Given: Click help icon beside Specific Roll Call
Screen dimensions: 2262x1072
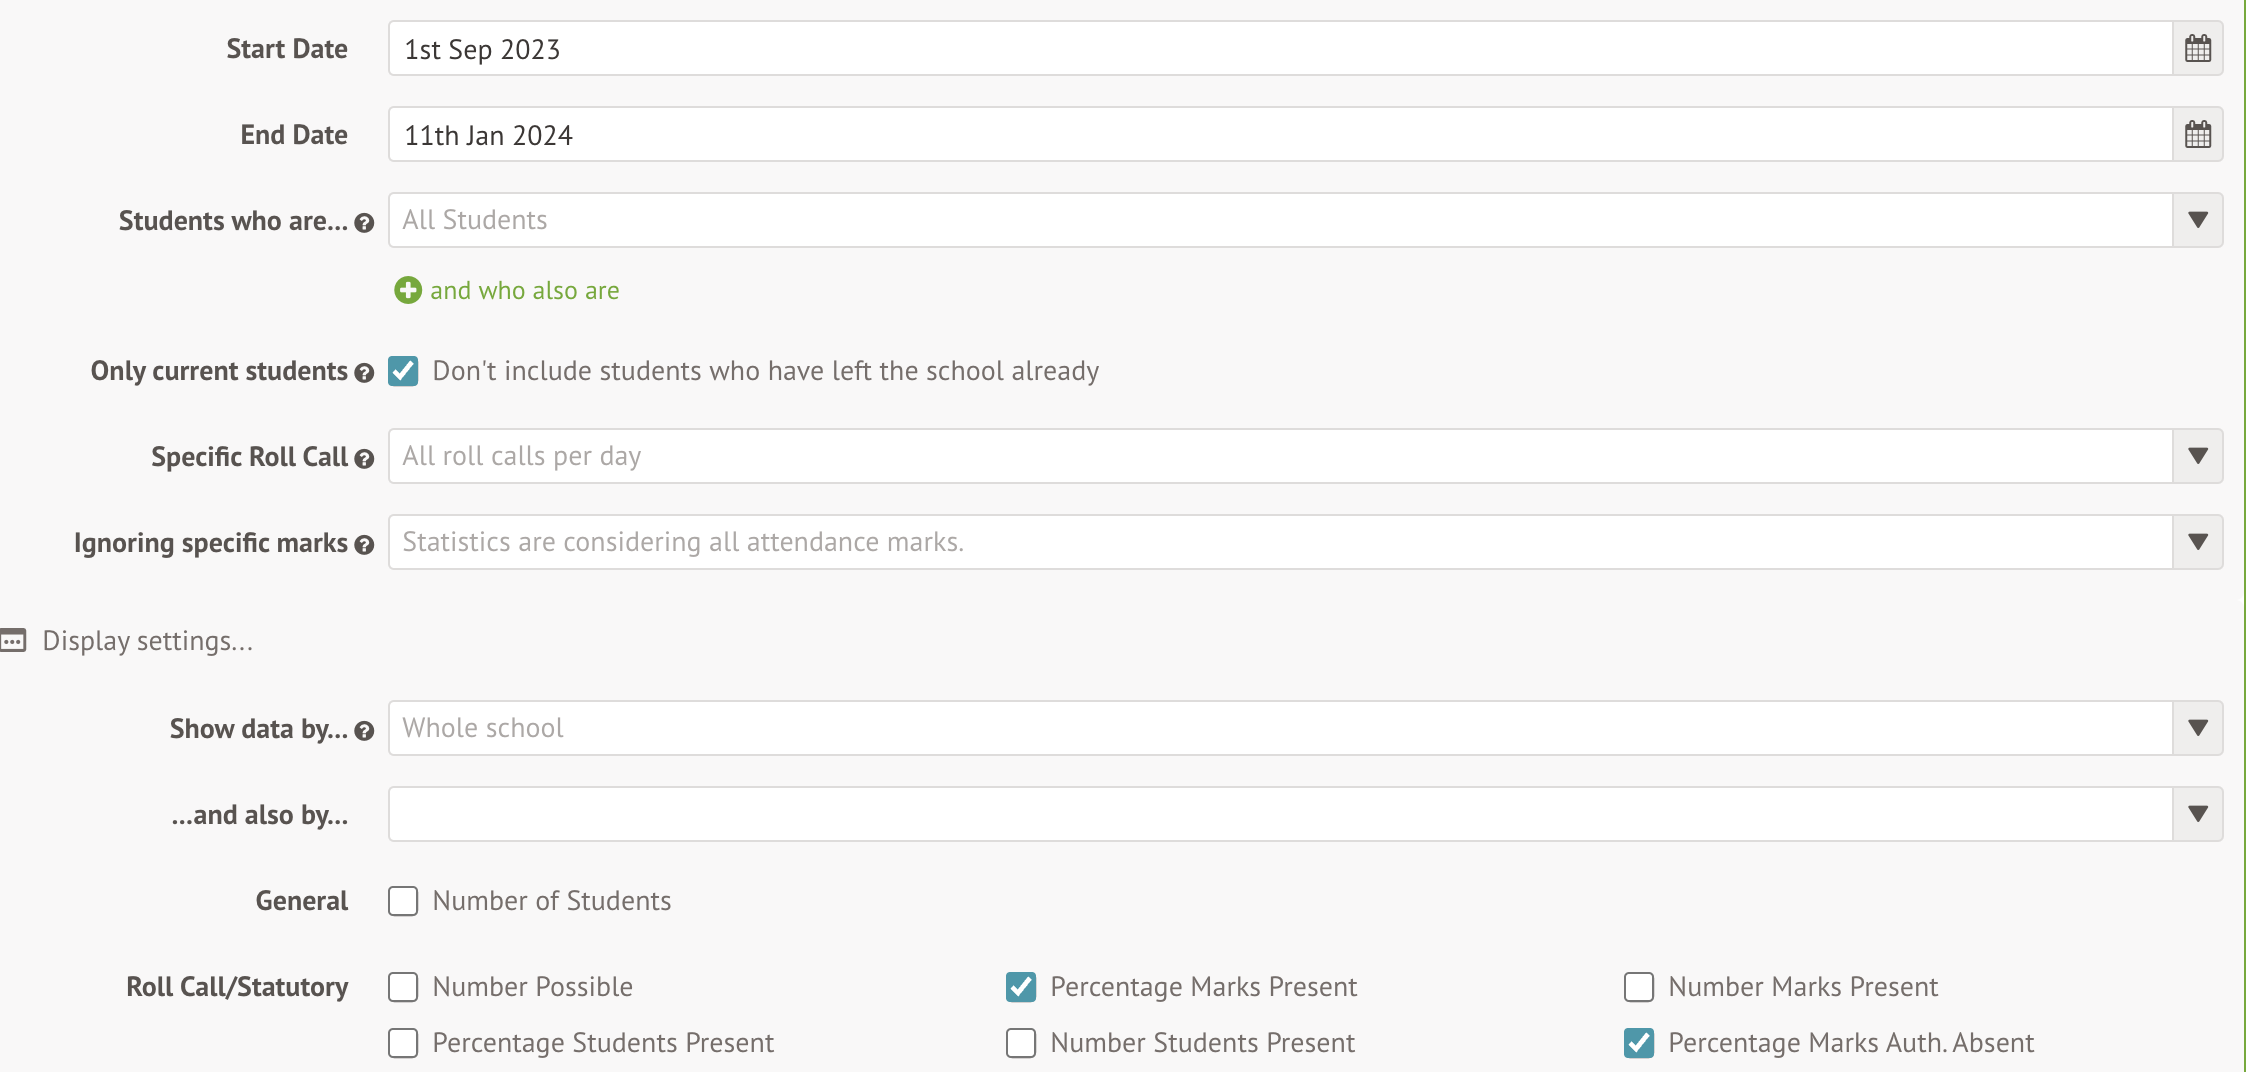Looking at the screenshot, I should click(x=364, y=459).
